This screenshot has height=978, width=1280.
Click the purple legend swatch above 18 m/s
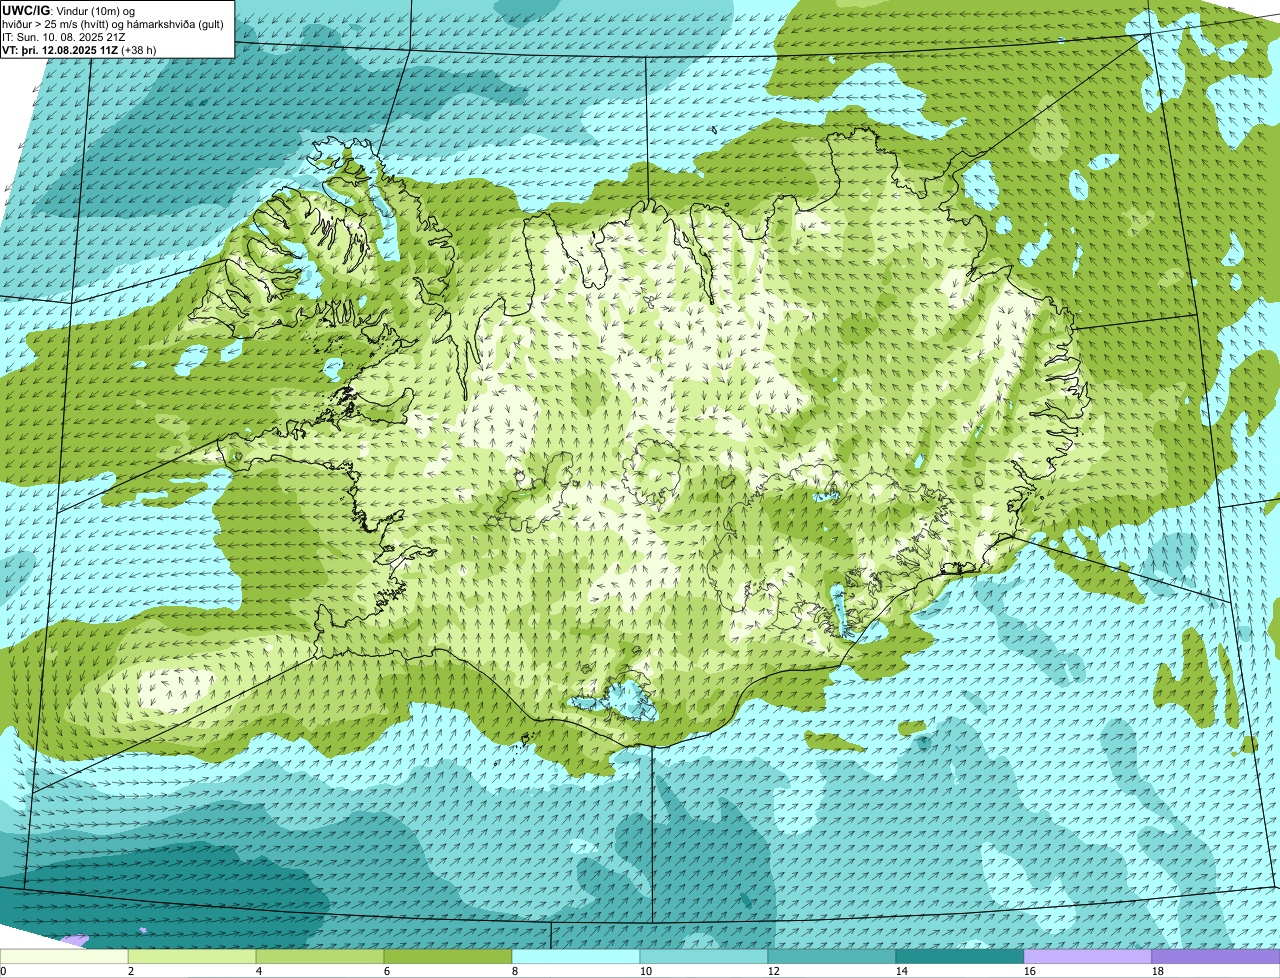1216,957
